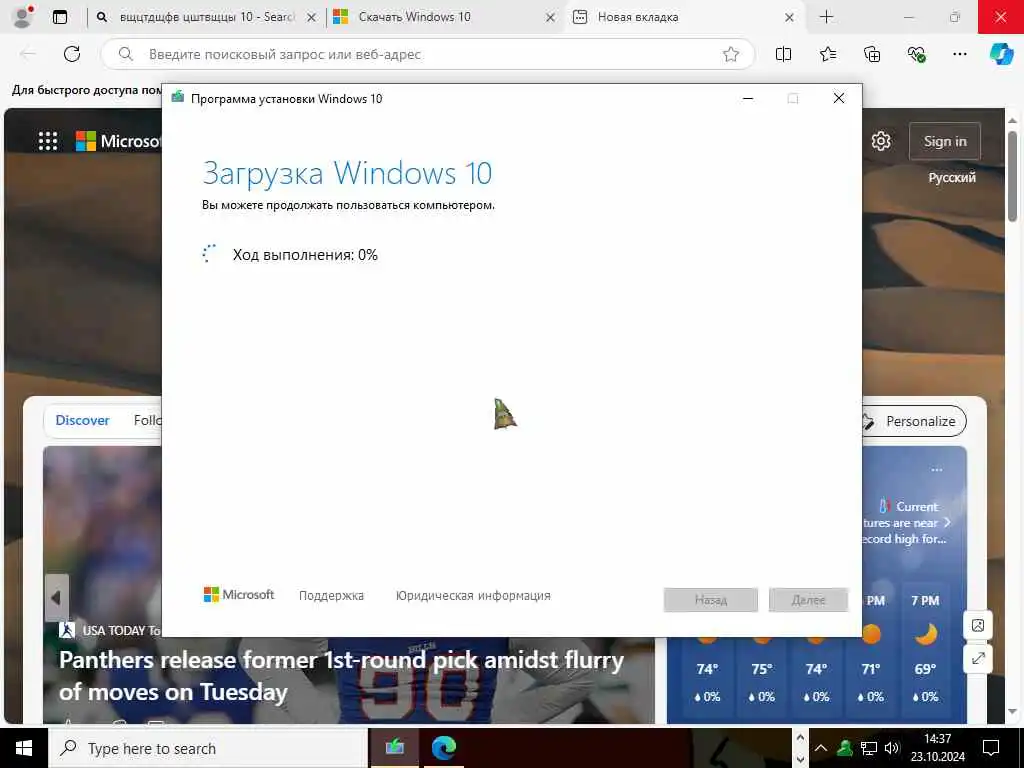
Task: Open the Windows Start menu
Action: 24,748
